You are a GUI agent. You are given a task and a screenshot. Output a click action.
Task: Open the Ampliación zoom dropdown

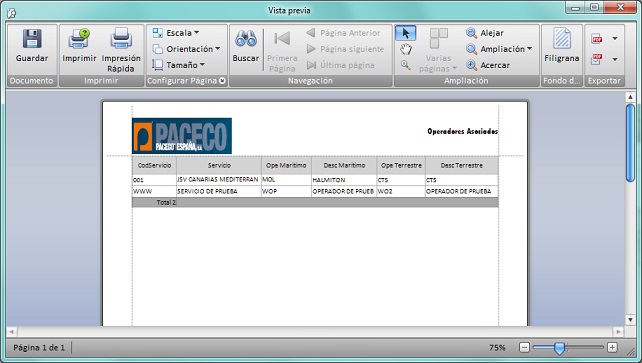click(x=499, y=49)
